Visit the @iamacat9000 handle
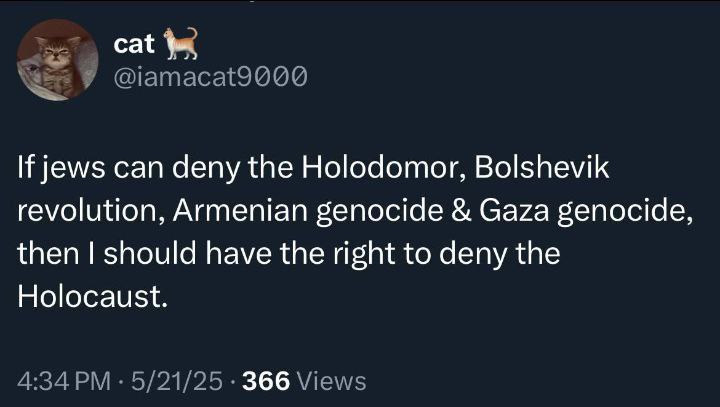Screen dimensions: 720x407 pos(210,76)
